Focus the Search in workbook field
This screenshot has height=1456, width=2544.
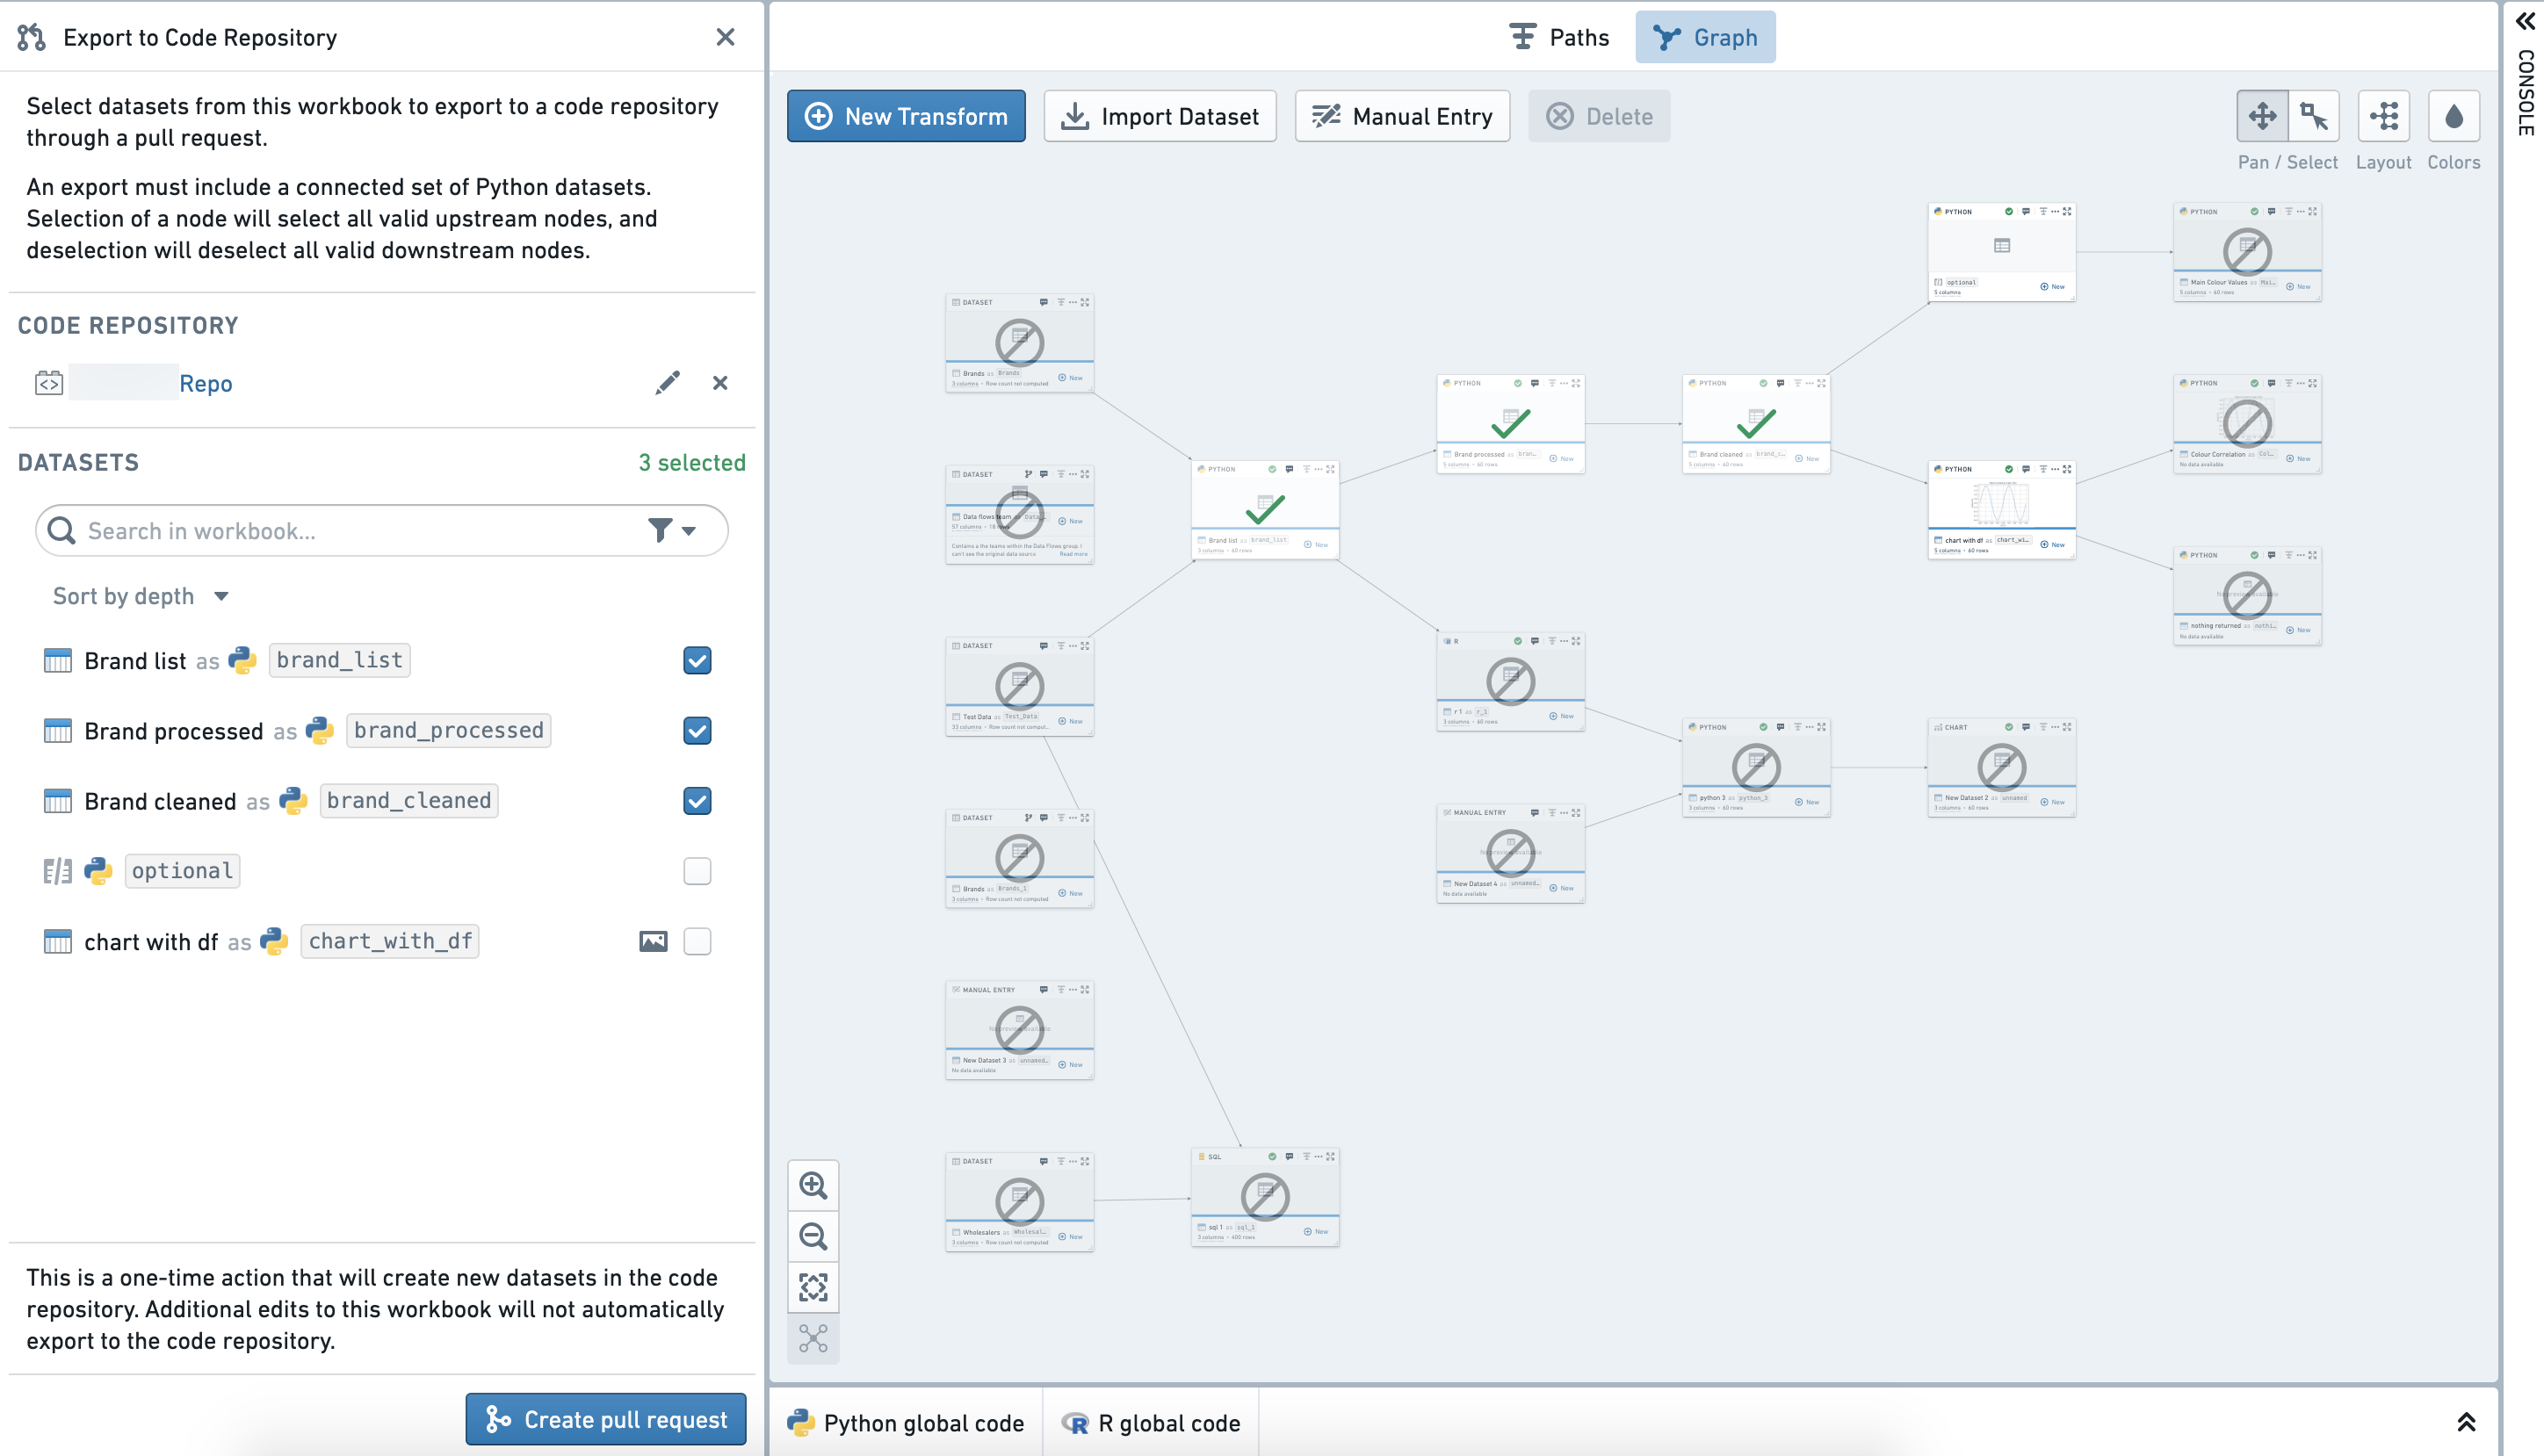(382, 530)
